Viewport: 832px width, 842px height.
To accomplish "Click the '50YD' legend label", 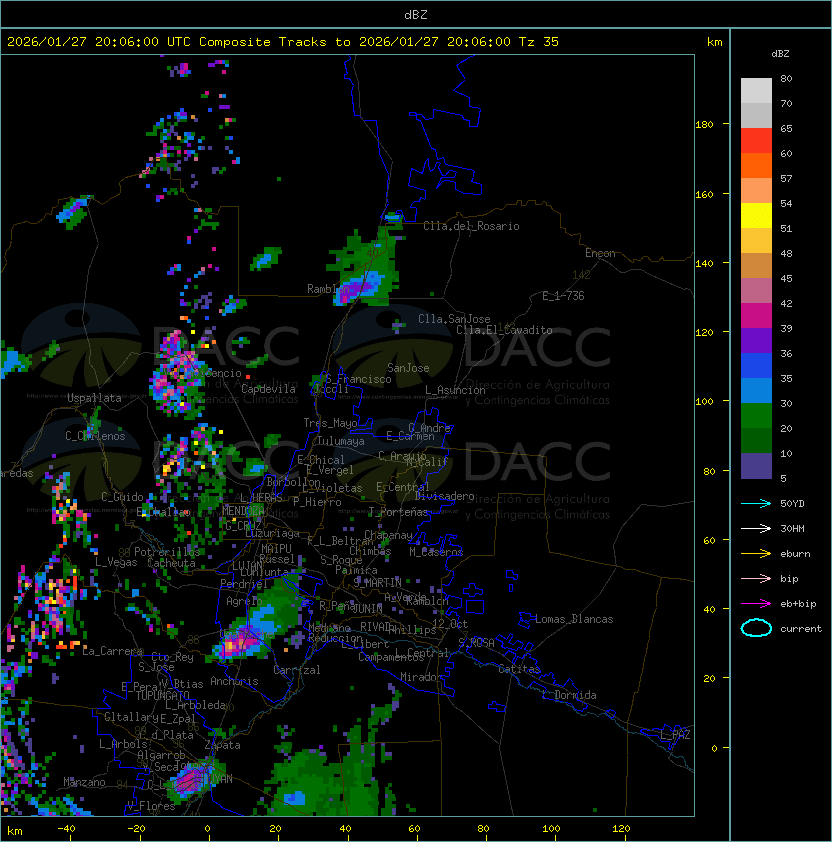I will (x=792, y=504).
